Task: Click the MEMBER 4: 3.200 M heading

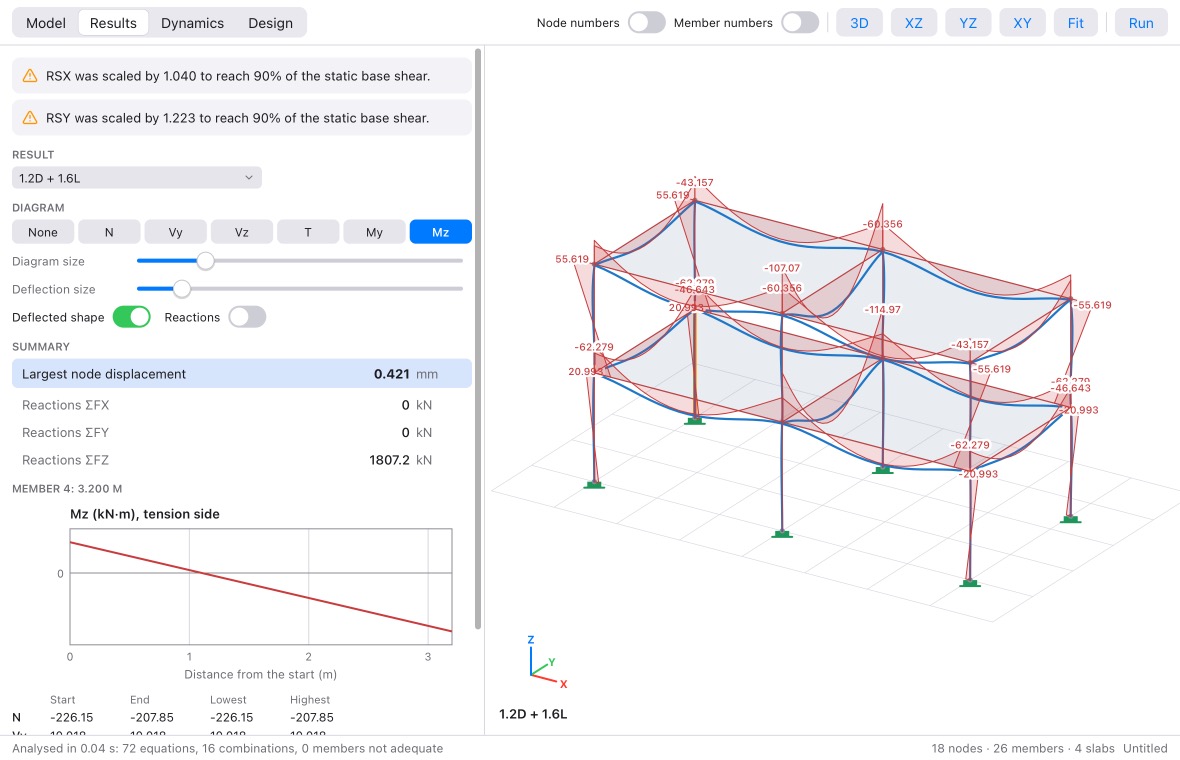Action: [x=67, y=489]
